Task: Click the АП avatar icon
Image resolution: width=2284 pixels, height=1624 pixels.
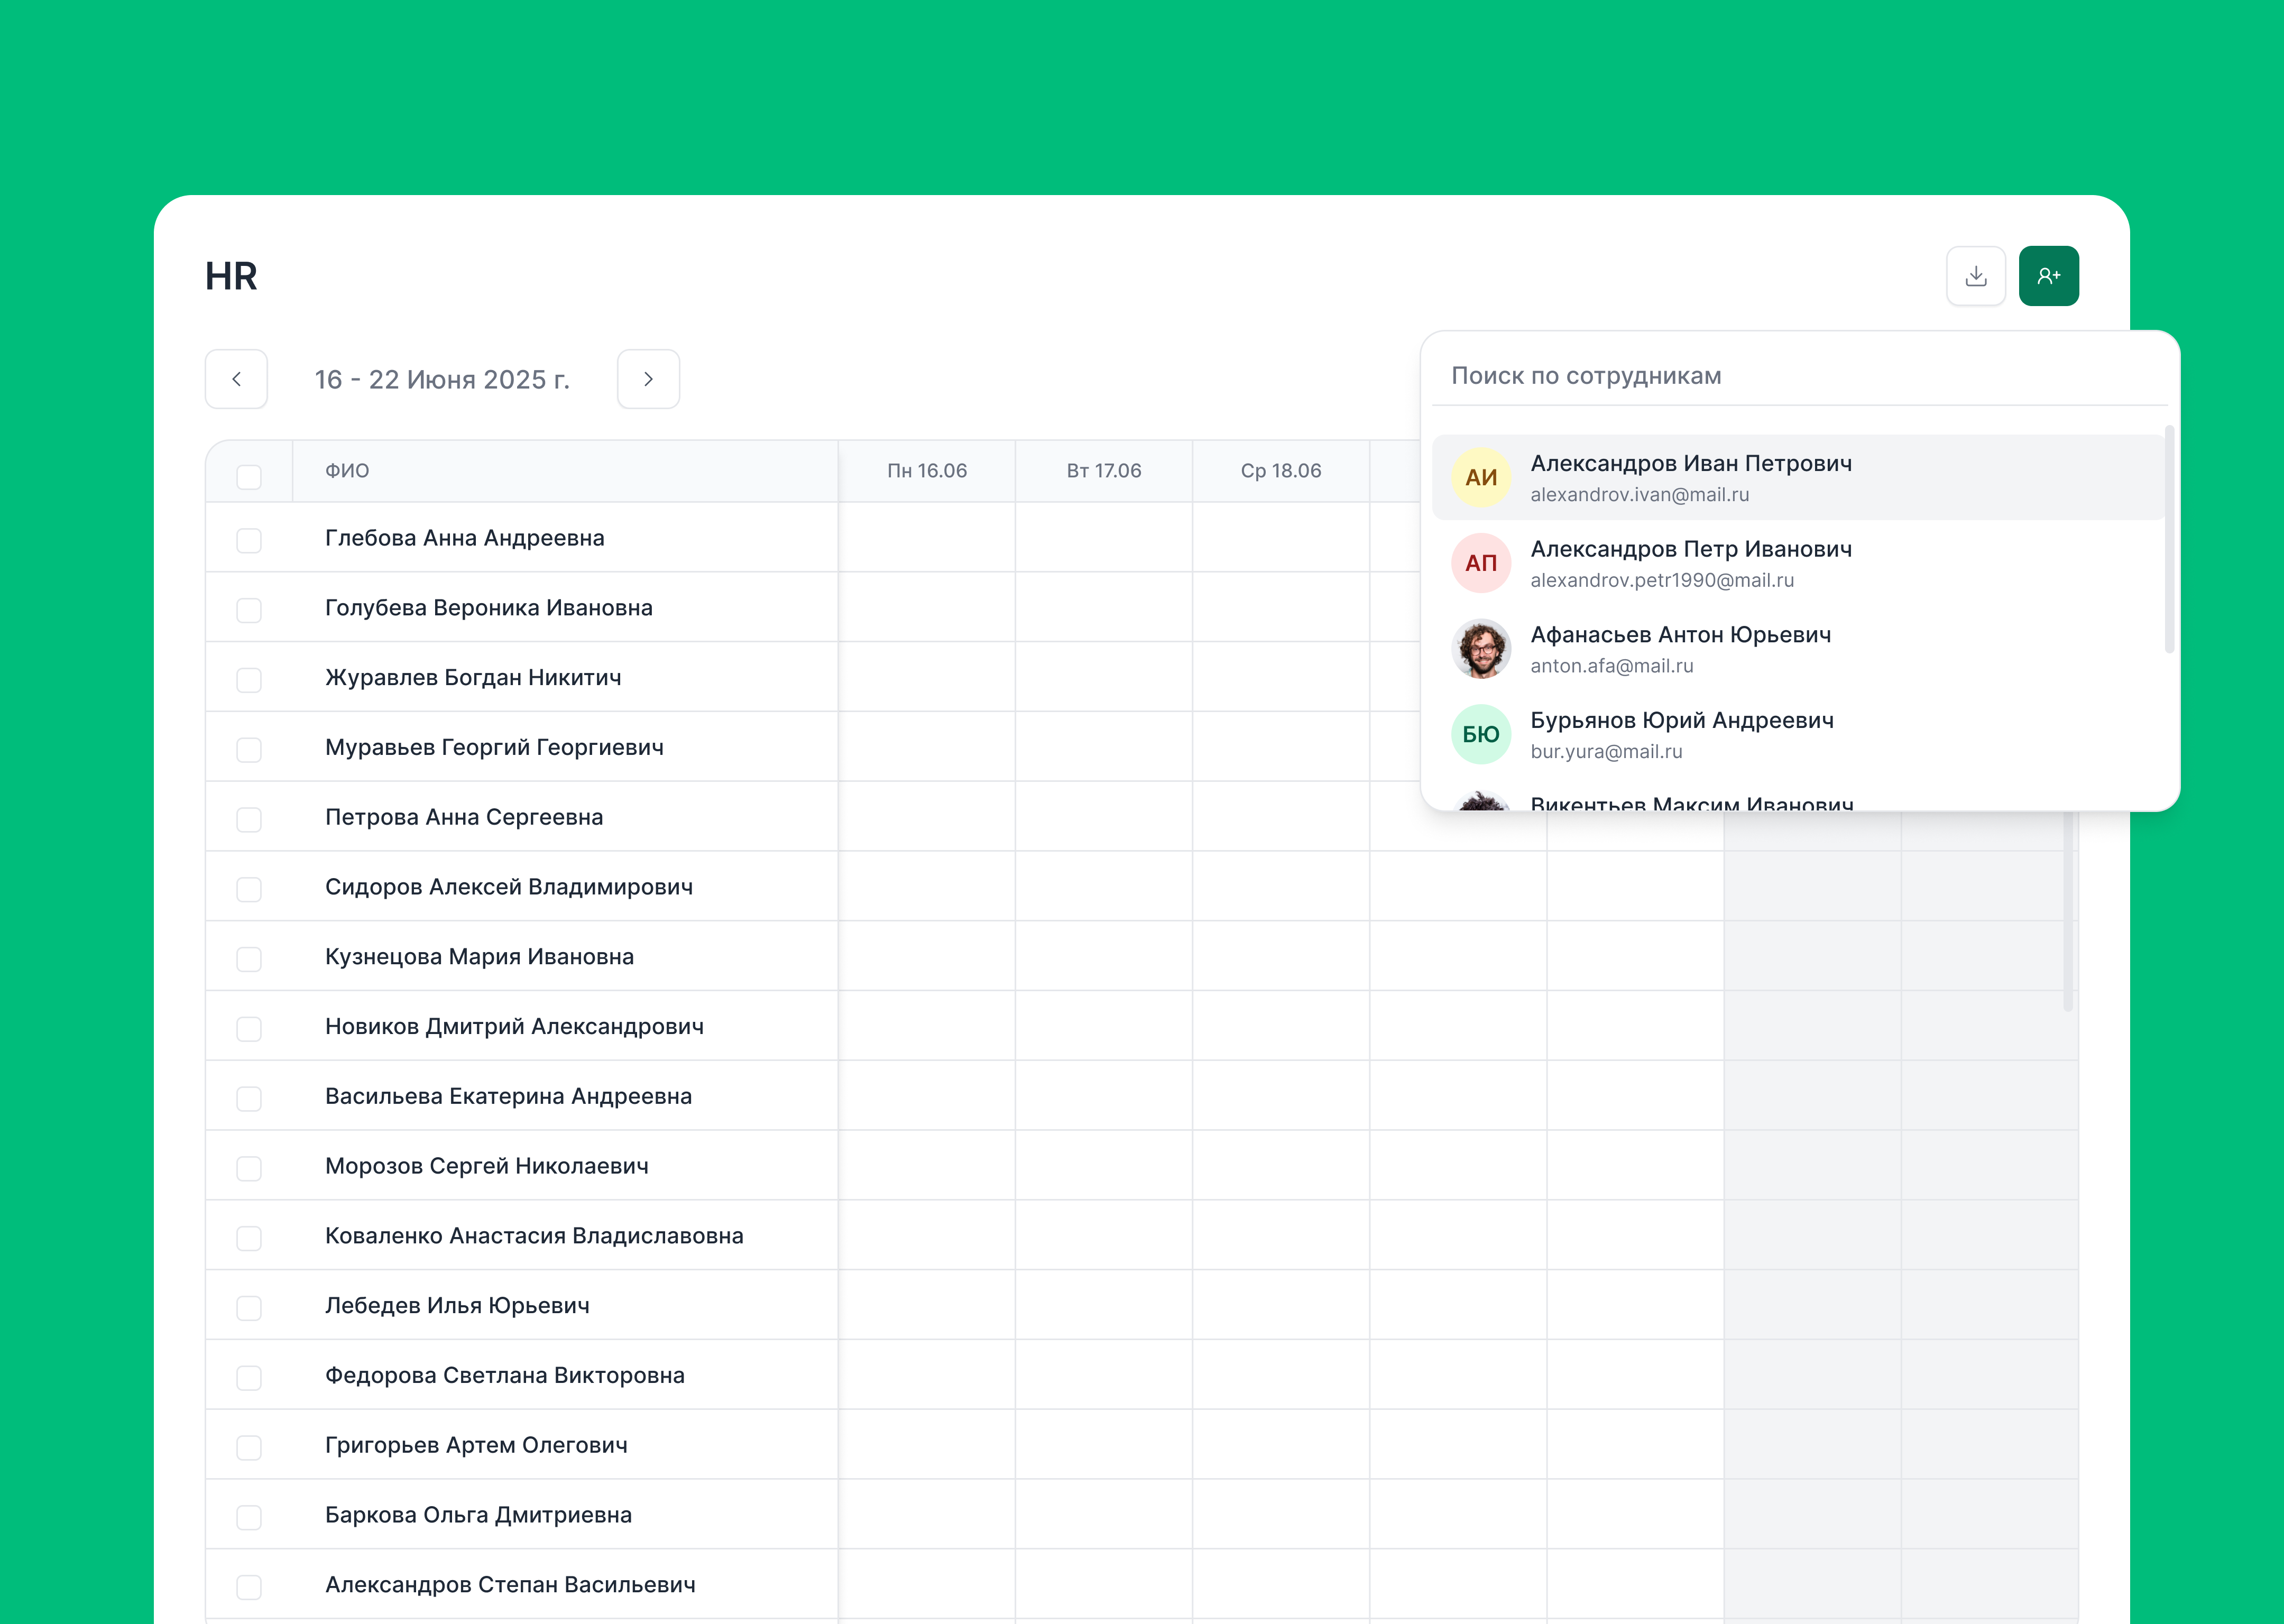Action: tap(1480, 563)
